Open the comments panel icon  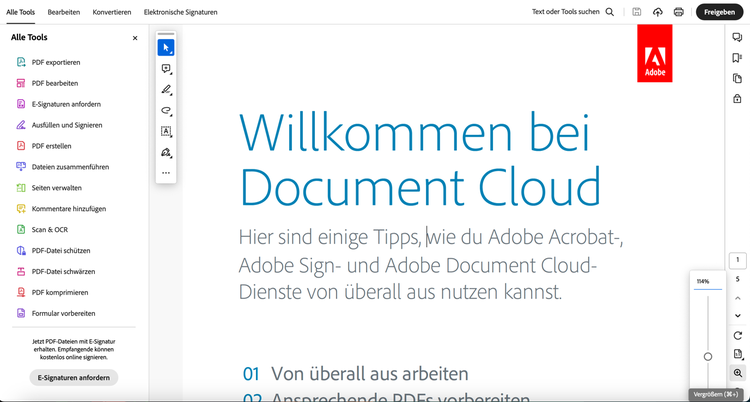(x=737, y=38)
